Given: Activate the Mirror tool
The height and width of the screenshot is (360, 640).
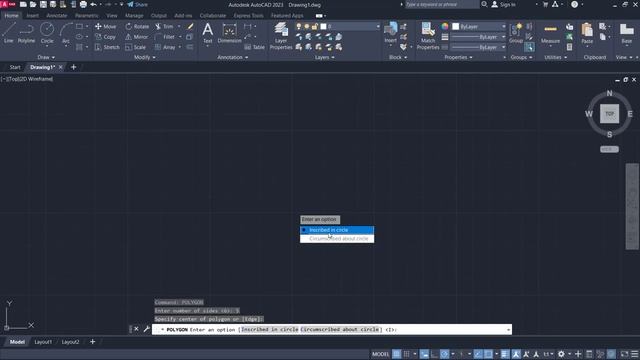Looking at the screenshot, I should [x=137, y=37].
